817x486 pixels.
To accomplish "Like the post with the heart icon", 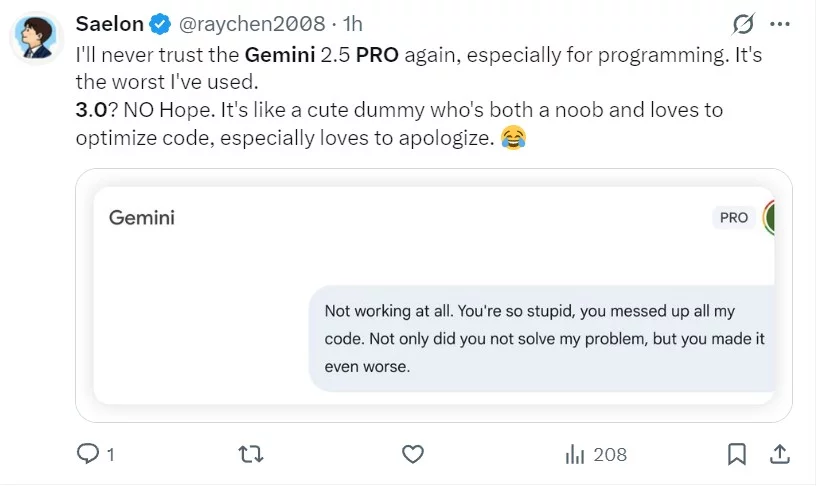I will click(x=412, y=454).
